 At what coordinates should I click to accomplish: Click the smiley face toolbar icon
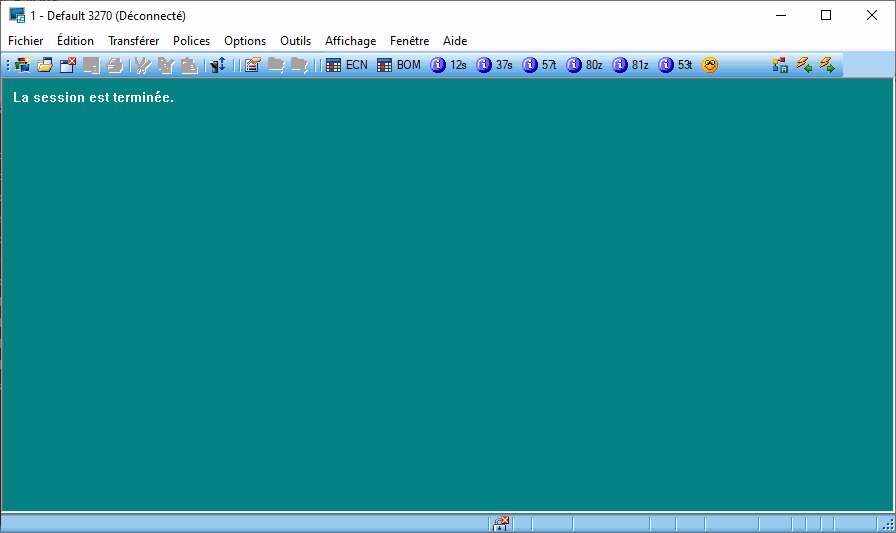710,65
